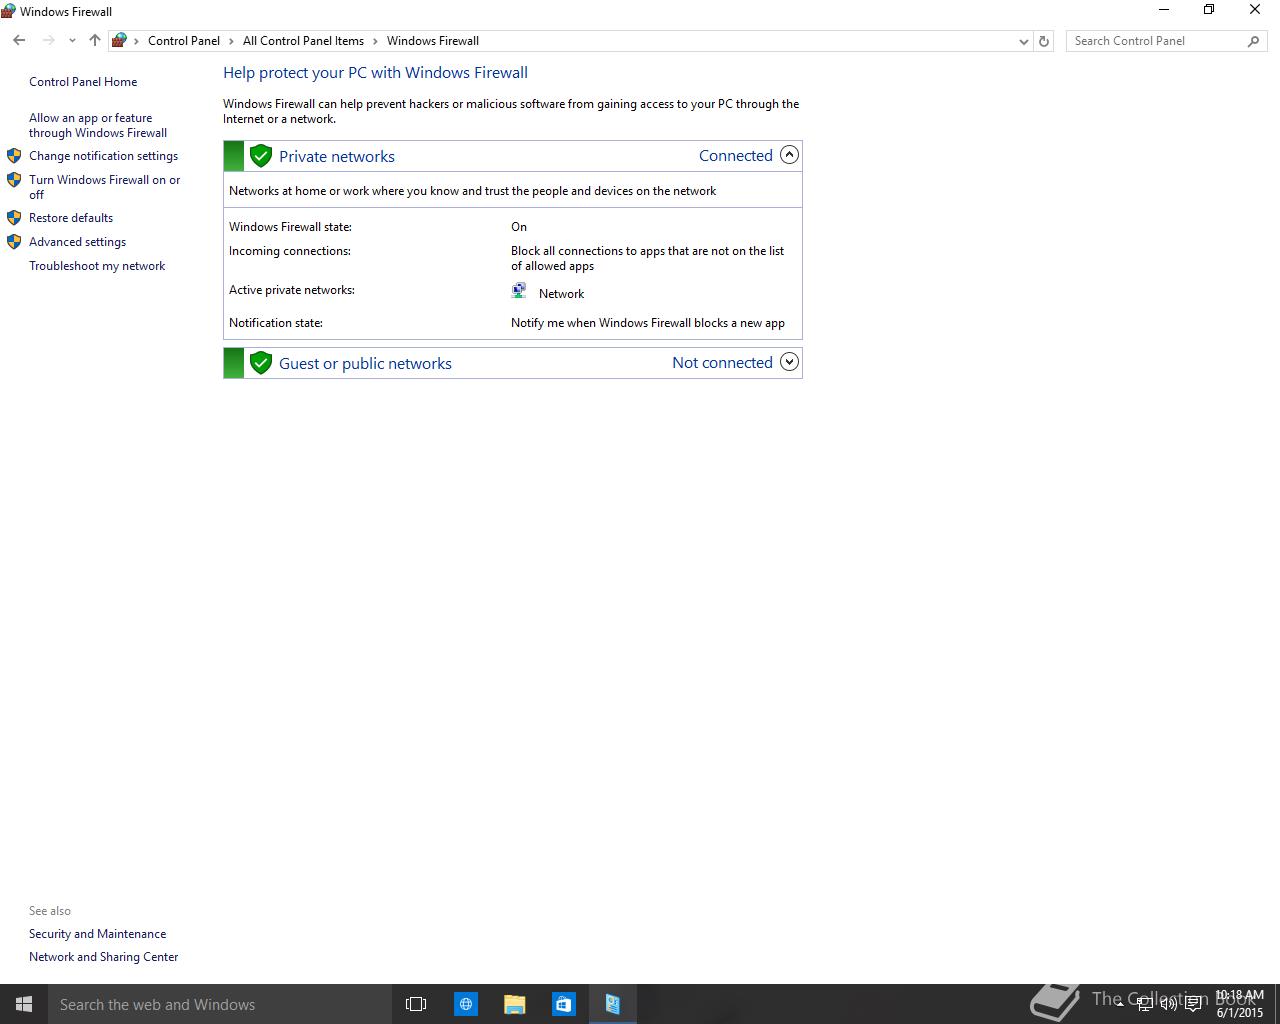Click the Guest or public networks heading
This screenshot has width=1280, height=1024.
click(365, 364)
